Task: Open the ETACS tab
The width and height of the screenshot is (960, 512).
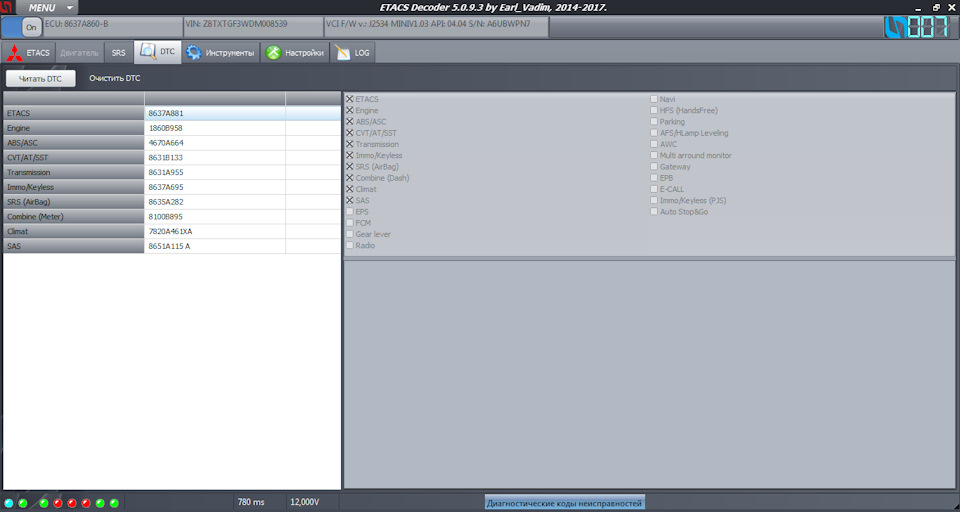Action: pyautogui.click(x=29, y=53)
